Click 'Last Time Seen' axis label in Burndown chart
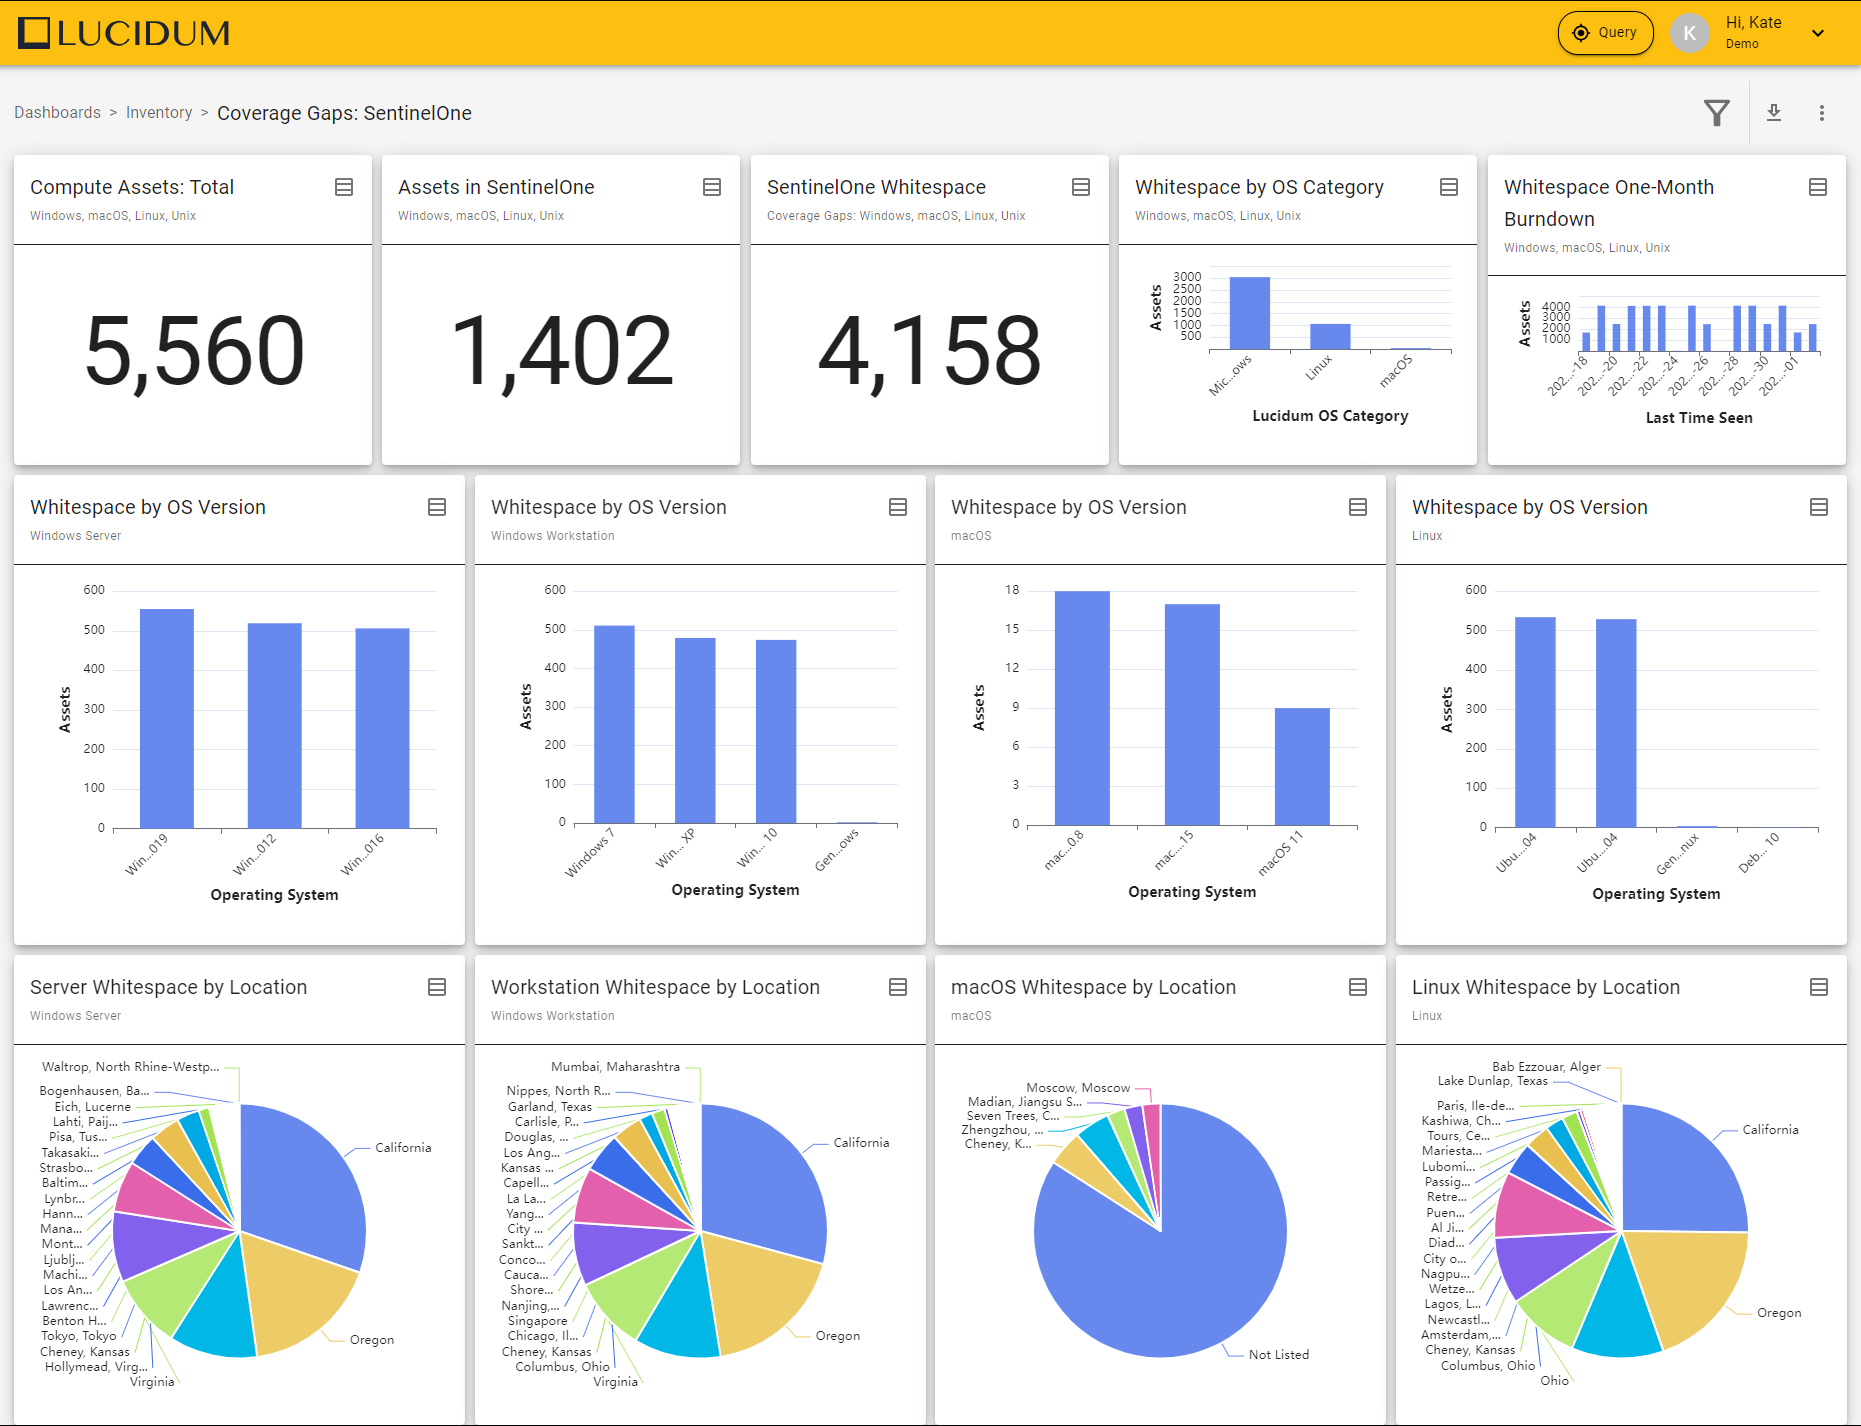Image resolution: width=1861 pixels, height=1426 pixels. click(x=1699, y=418)
